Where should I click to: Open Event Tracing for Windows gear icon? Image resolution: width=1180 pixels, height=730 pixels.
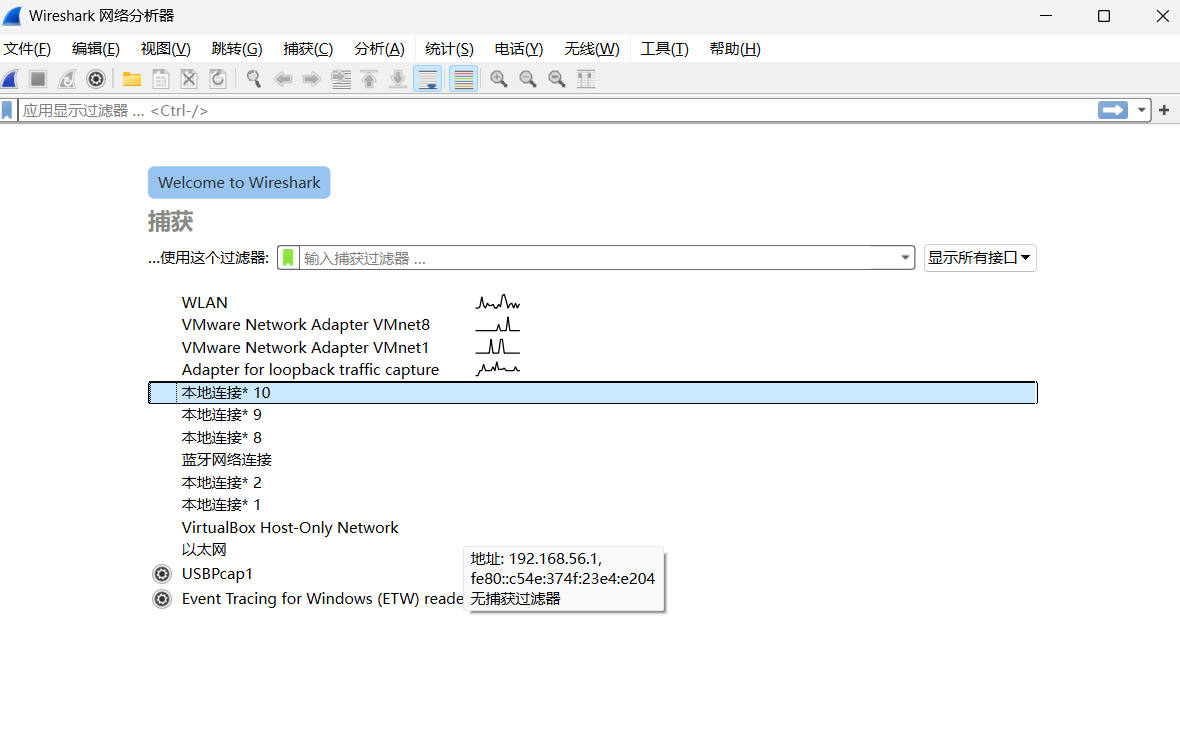click(x=162, y=599)
